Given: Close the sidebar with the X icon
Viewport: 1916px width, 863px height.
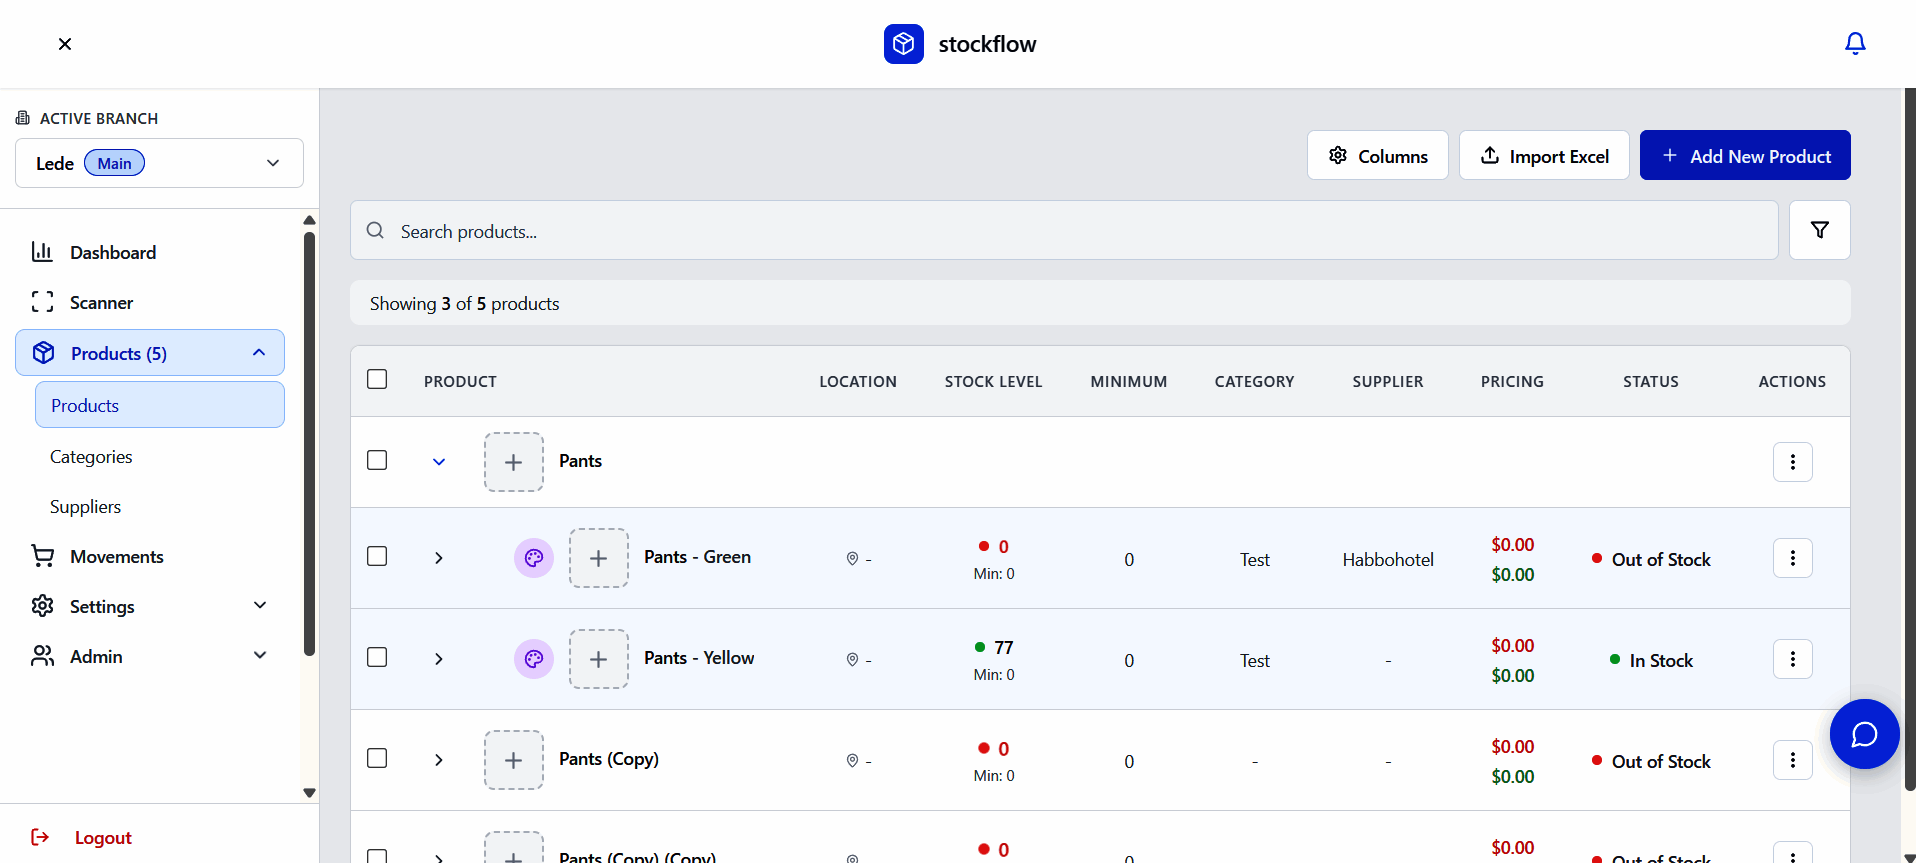Looking at the screenshot, I should click(65, 44).
